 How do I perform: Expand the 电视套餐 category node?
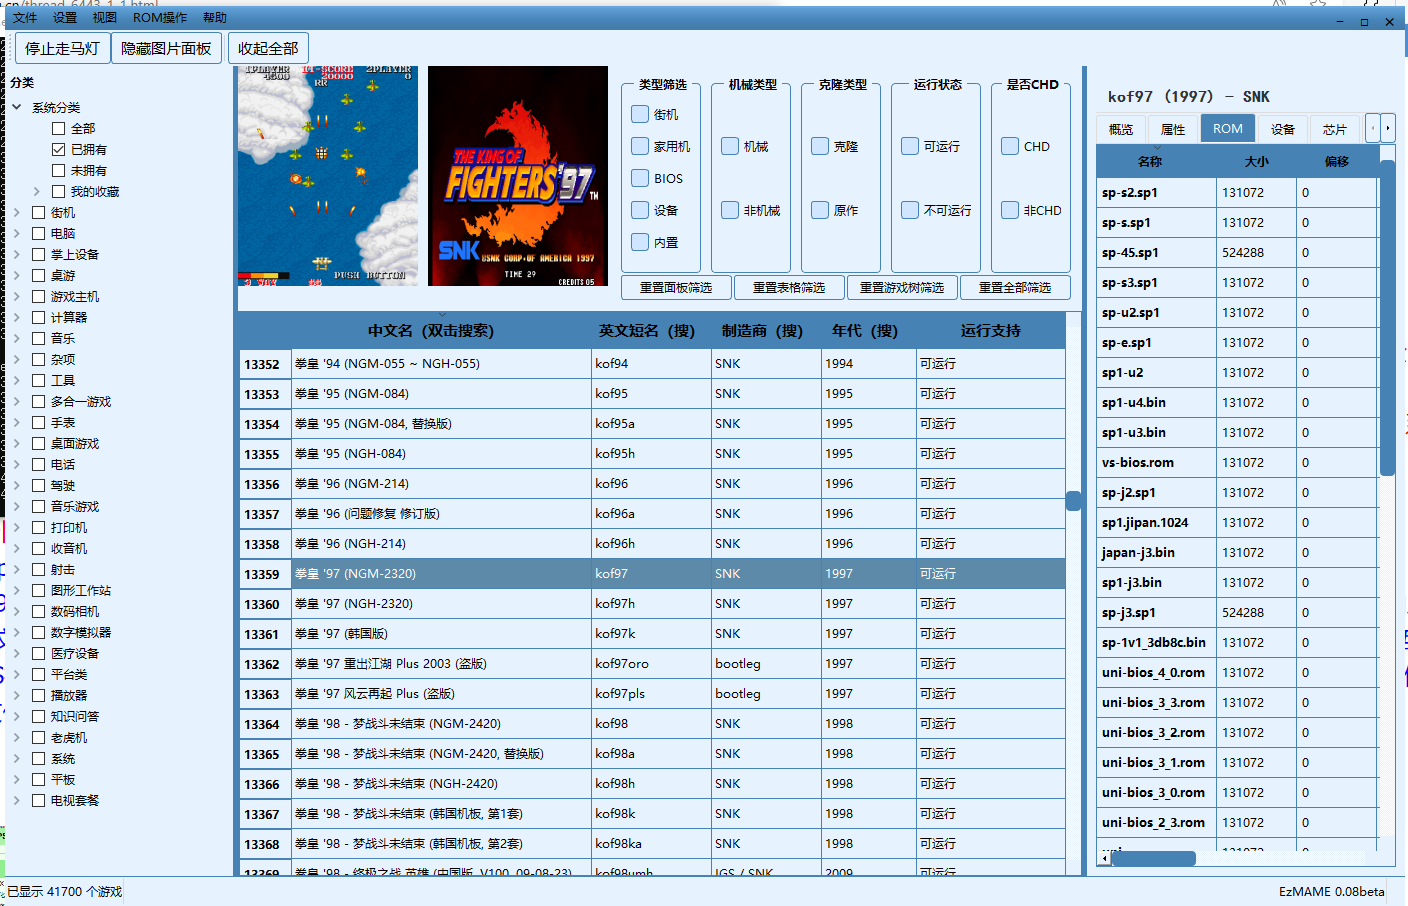[x=17, y=800]
